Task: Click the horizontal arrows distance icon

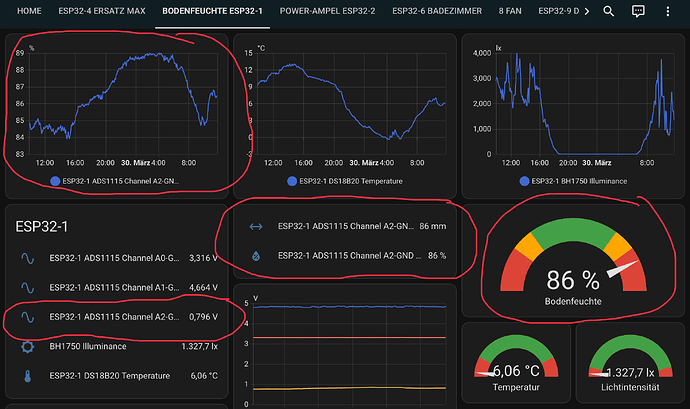Action: pyautogui.click(x=256, y=226)
